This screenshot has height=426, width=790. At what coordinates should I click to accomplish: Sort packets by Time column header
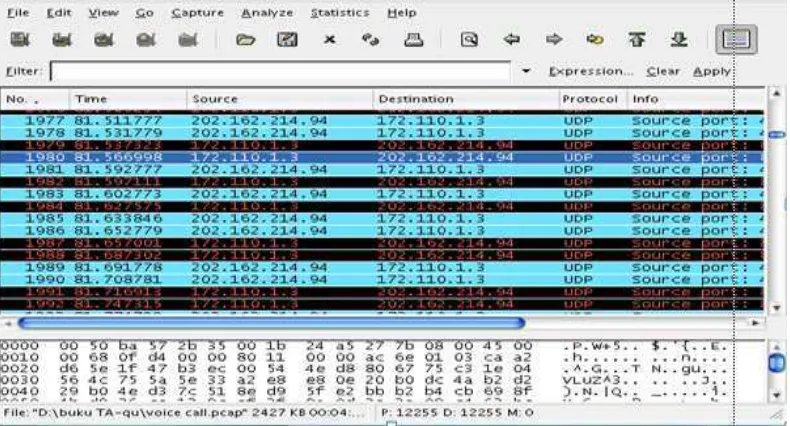[x=128, y=99]
